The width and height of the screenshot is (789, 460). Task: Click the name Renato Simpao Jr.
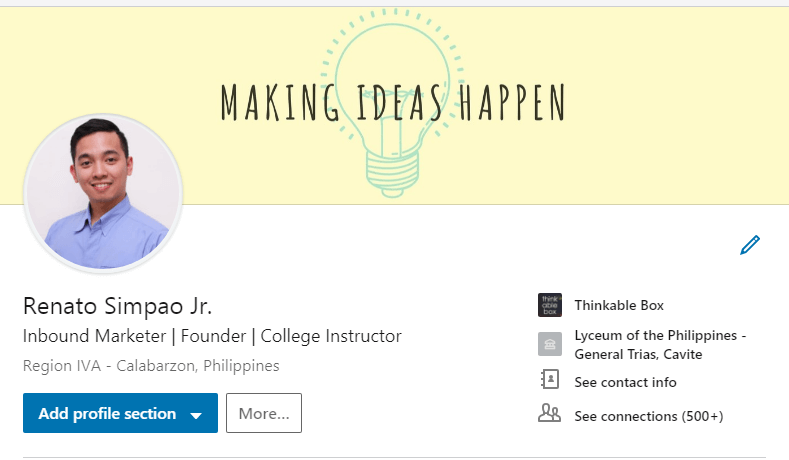(x=118, y=306)
